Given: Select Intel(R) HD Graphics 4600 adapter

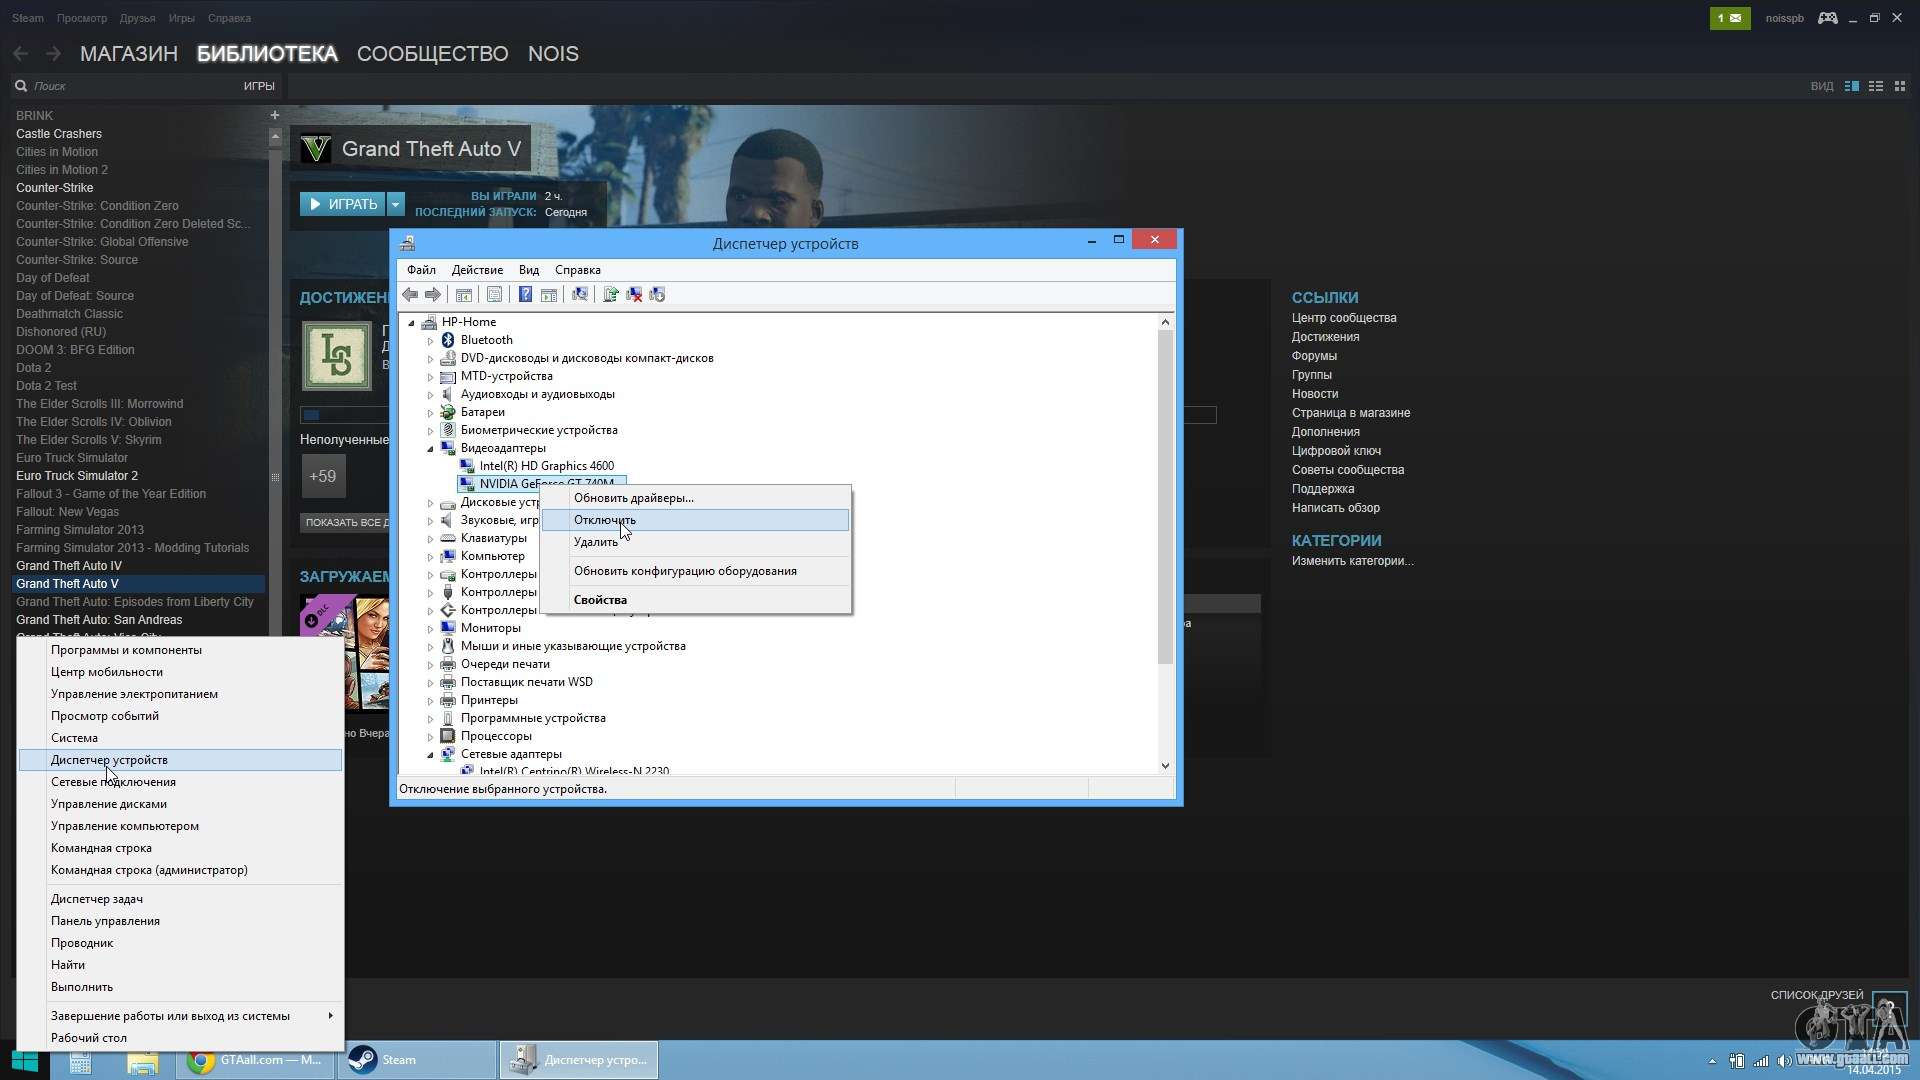Looking at the screenshot, I should click(547, 466).
